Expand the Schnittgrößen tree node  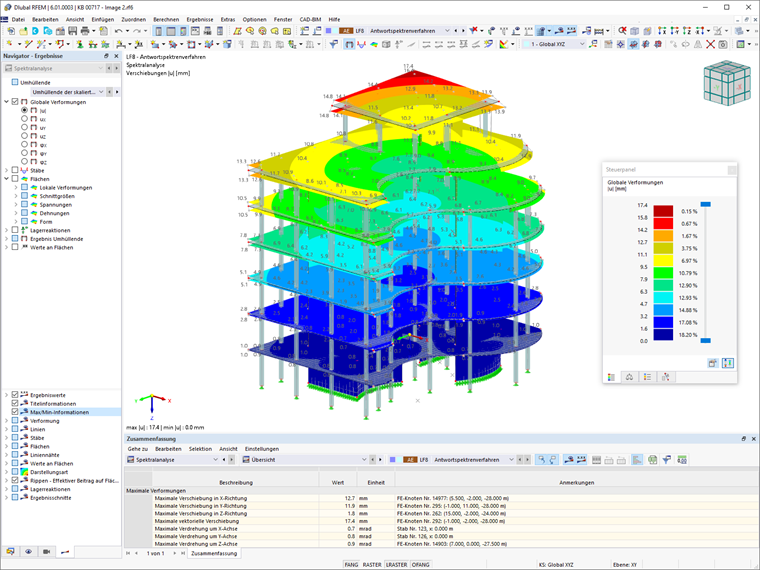(16, 196)
